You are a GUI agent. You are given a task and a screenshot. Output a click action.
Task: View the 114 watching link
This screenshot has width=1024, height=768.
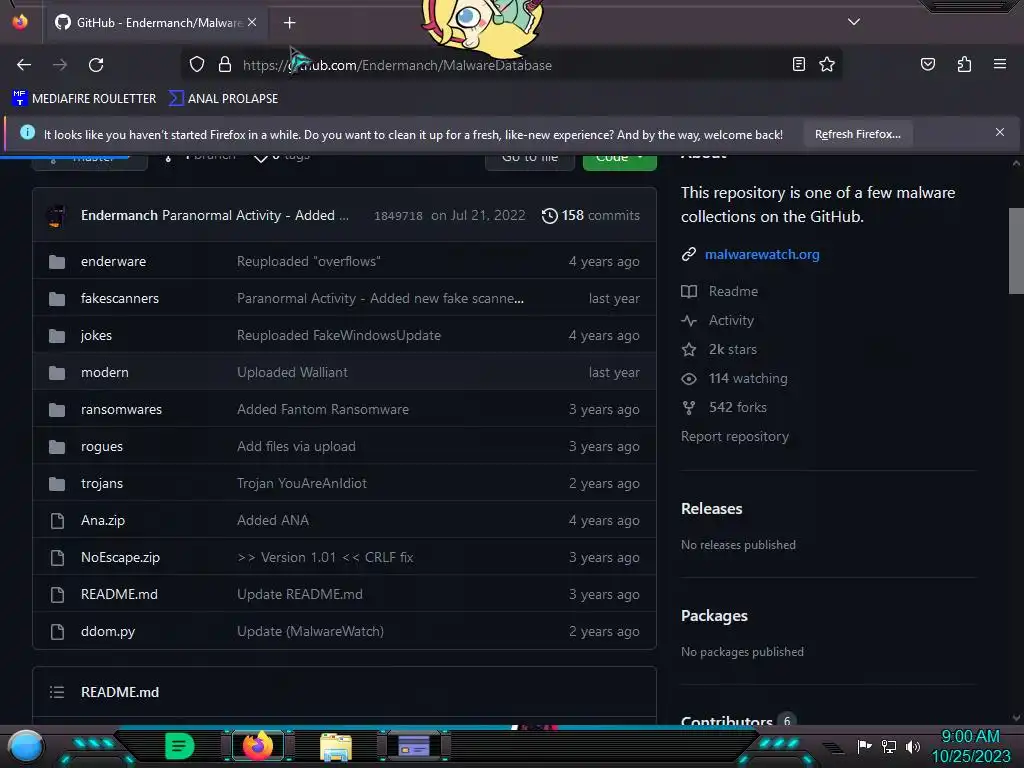point(748,378)
